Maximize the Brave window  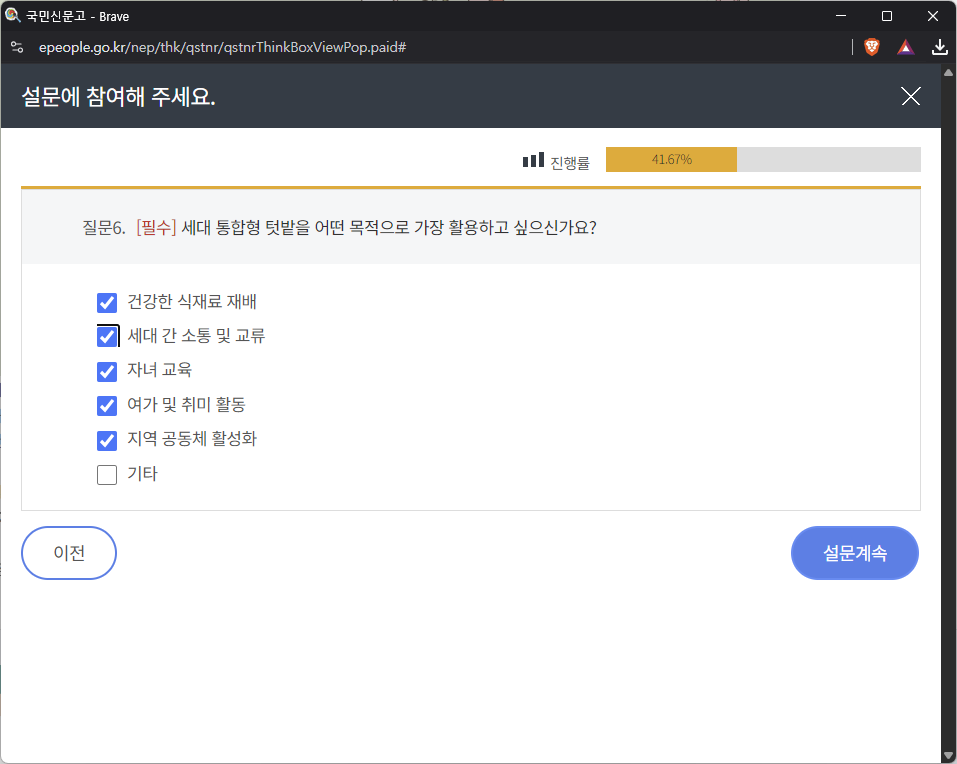pyautogui.click(x=887, y=16)
